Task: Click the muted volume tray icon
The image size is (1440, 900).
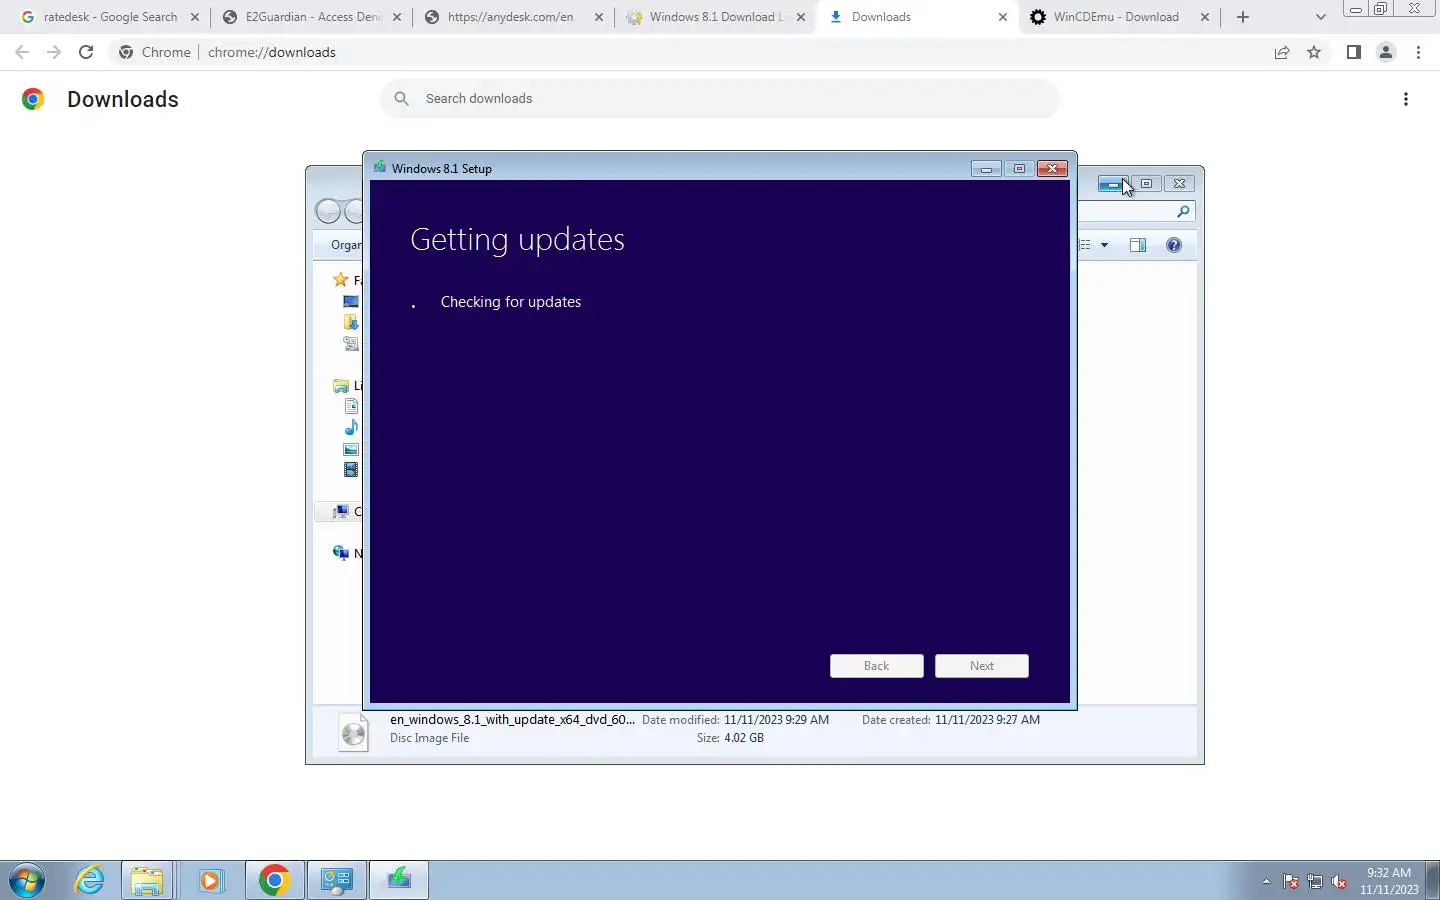Action: coord(1339,881)
